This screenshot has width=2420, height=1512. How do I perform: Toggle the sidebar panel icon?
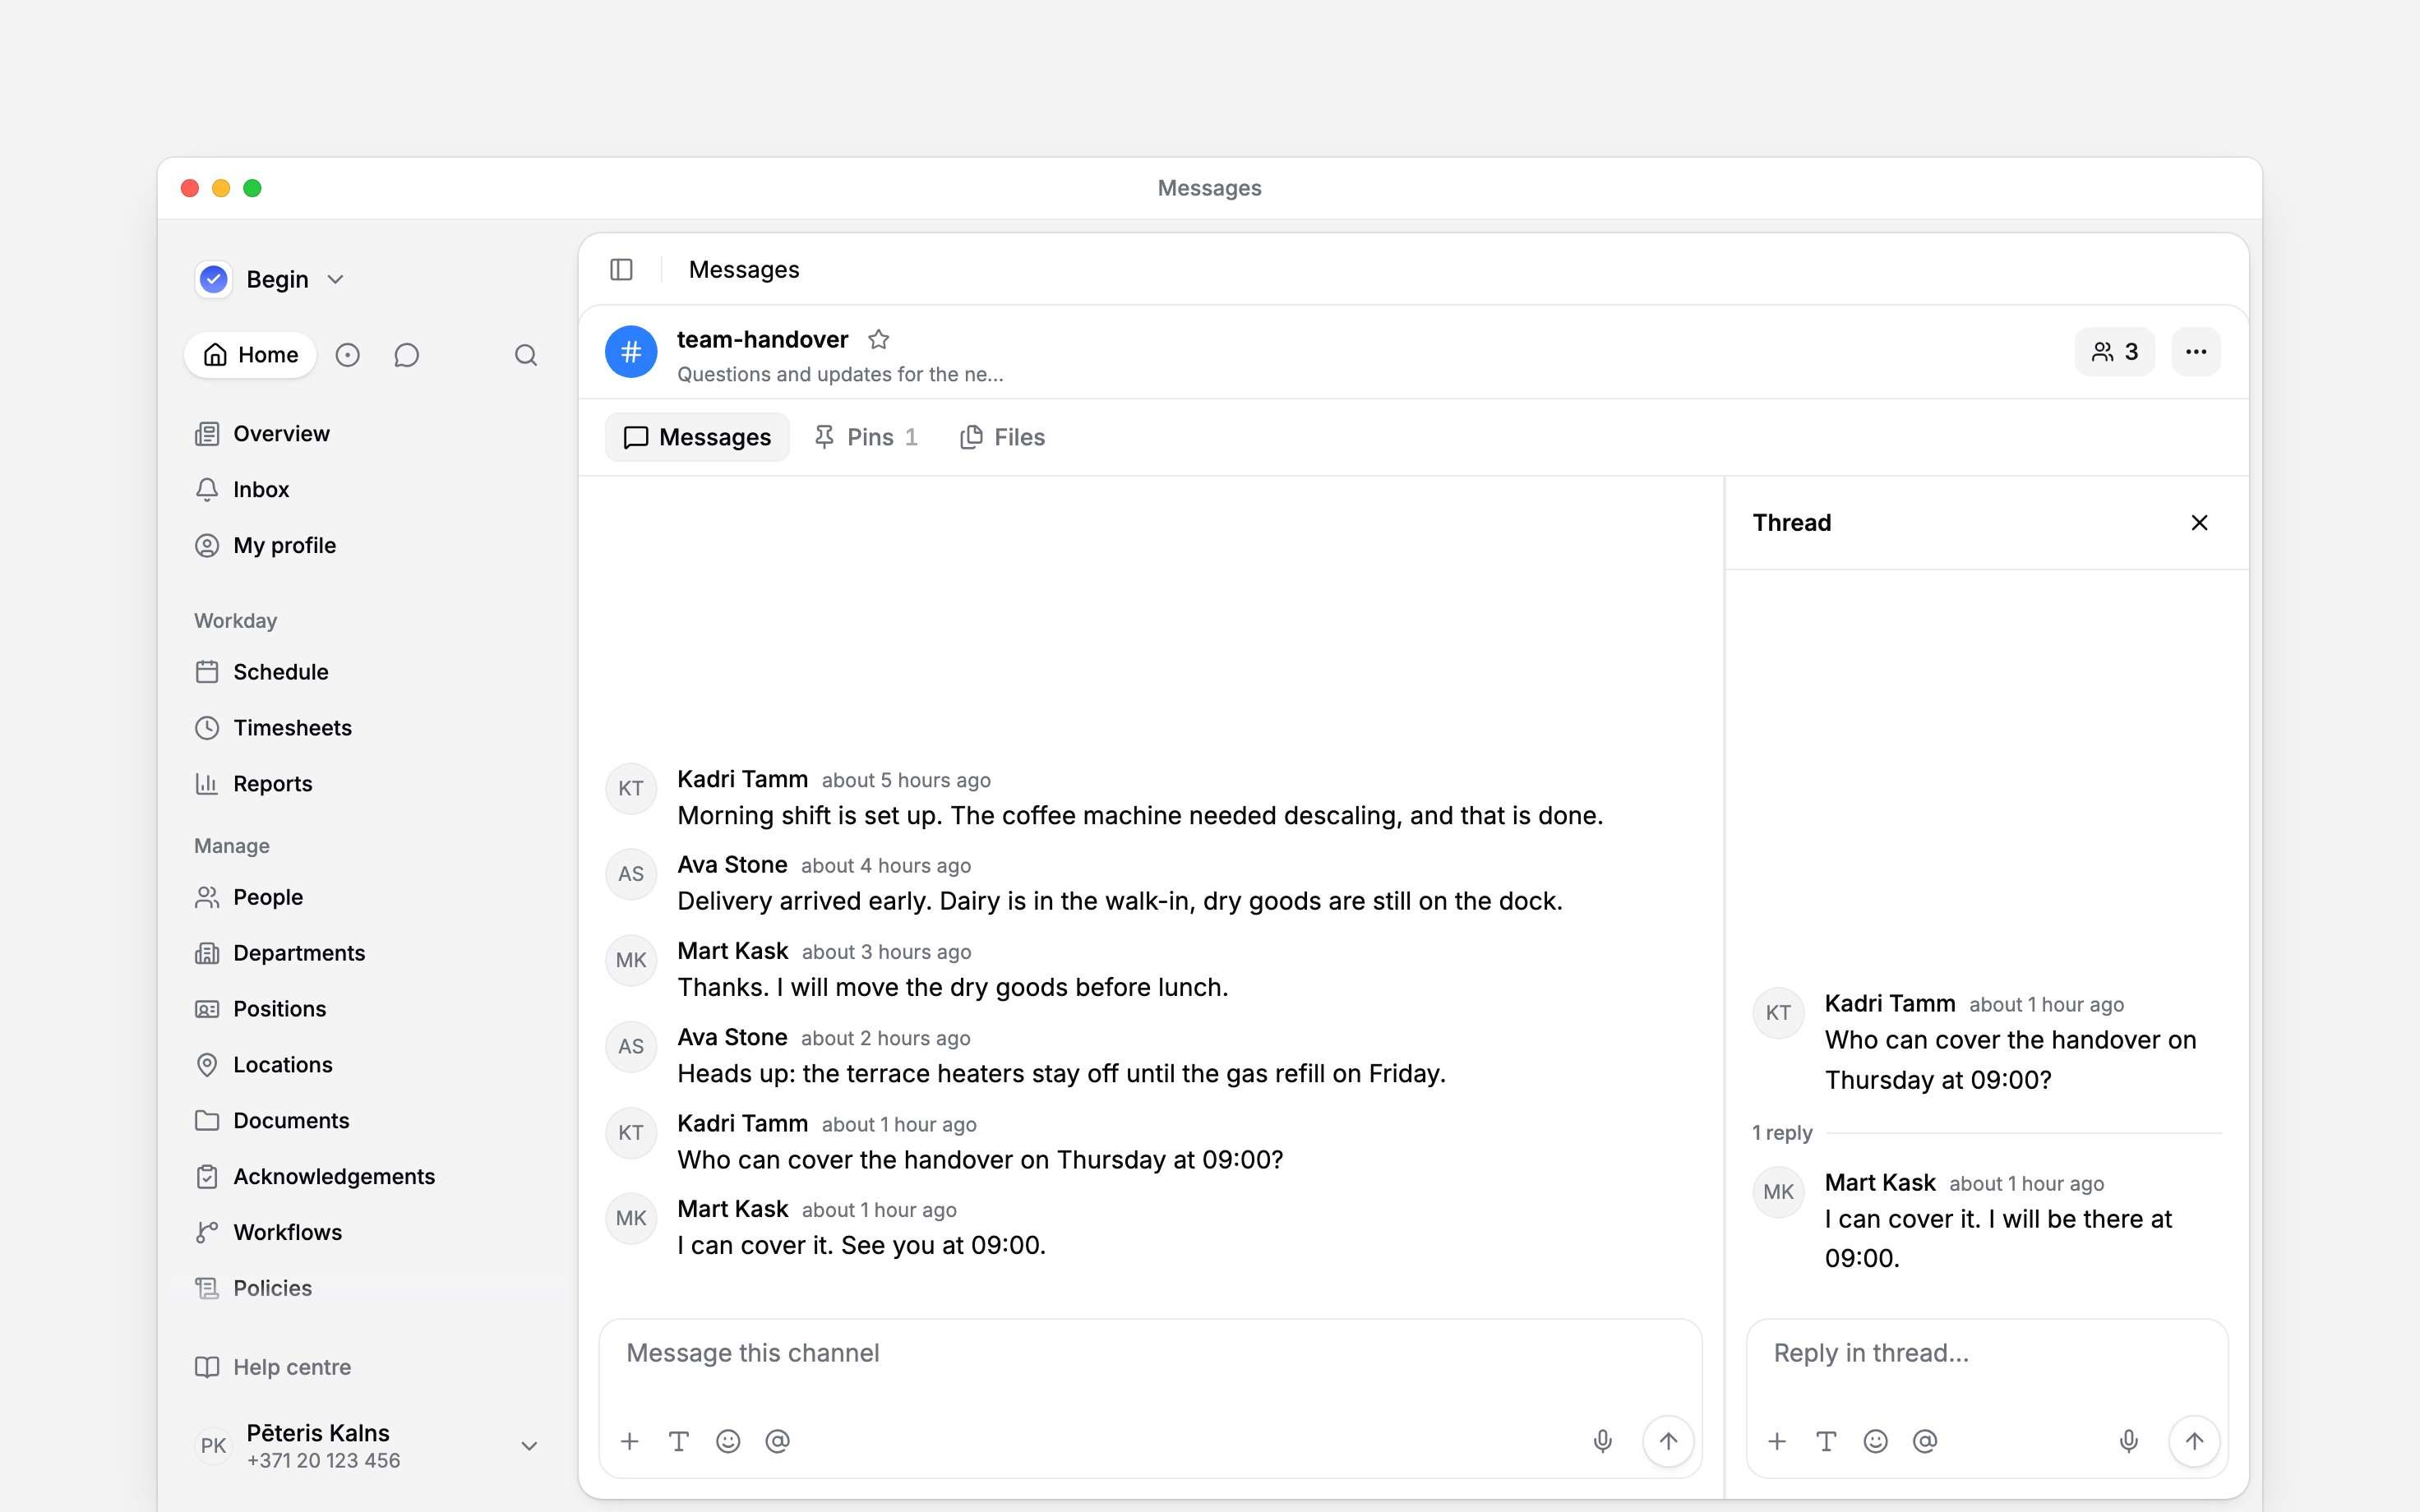621,270
